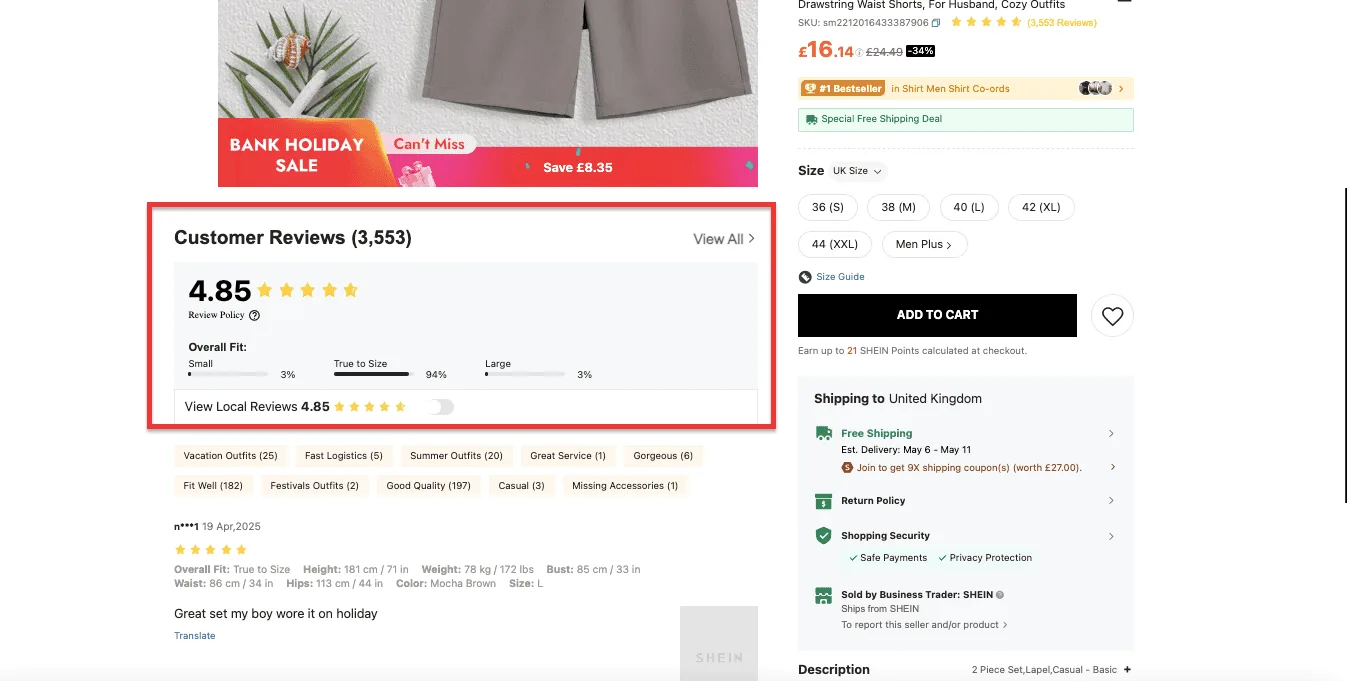The image size is (1347, 681).
Task: Click the shipping coupon S badge icon
Action: click(x=846, y=467)
